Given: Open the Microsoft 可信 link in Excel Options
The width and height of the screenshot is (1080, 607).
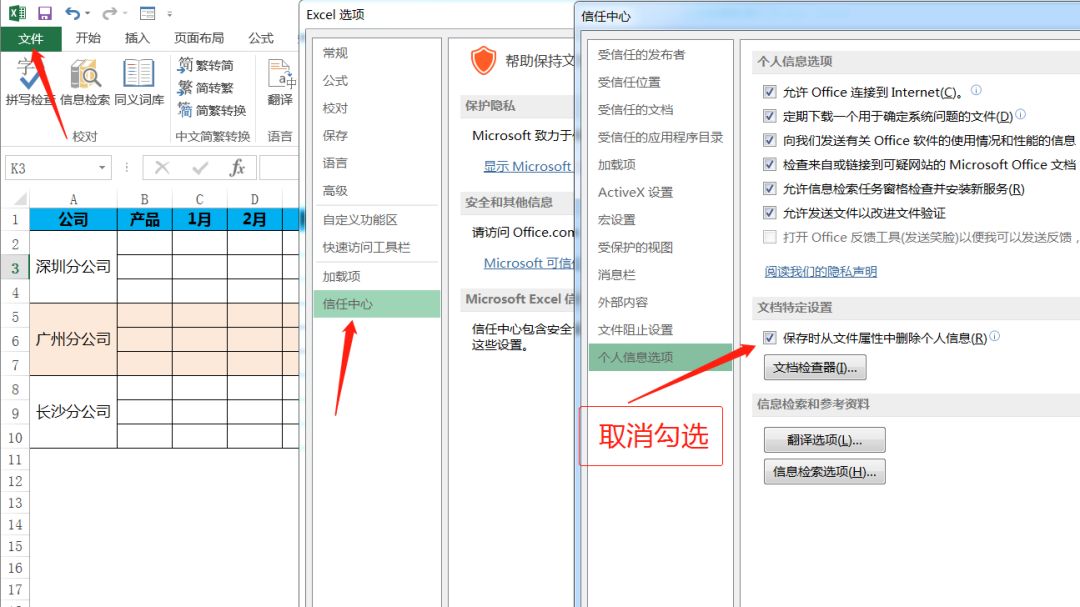Looking at the screenshot, I should pyautogui.click(x=528, y=263).
